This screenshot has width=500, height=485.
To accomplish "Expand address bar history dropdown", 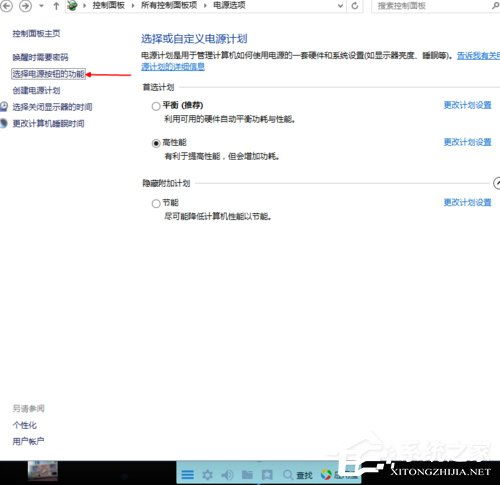I will (x=340, y=6).
